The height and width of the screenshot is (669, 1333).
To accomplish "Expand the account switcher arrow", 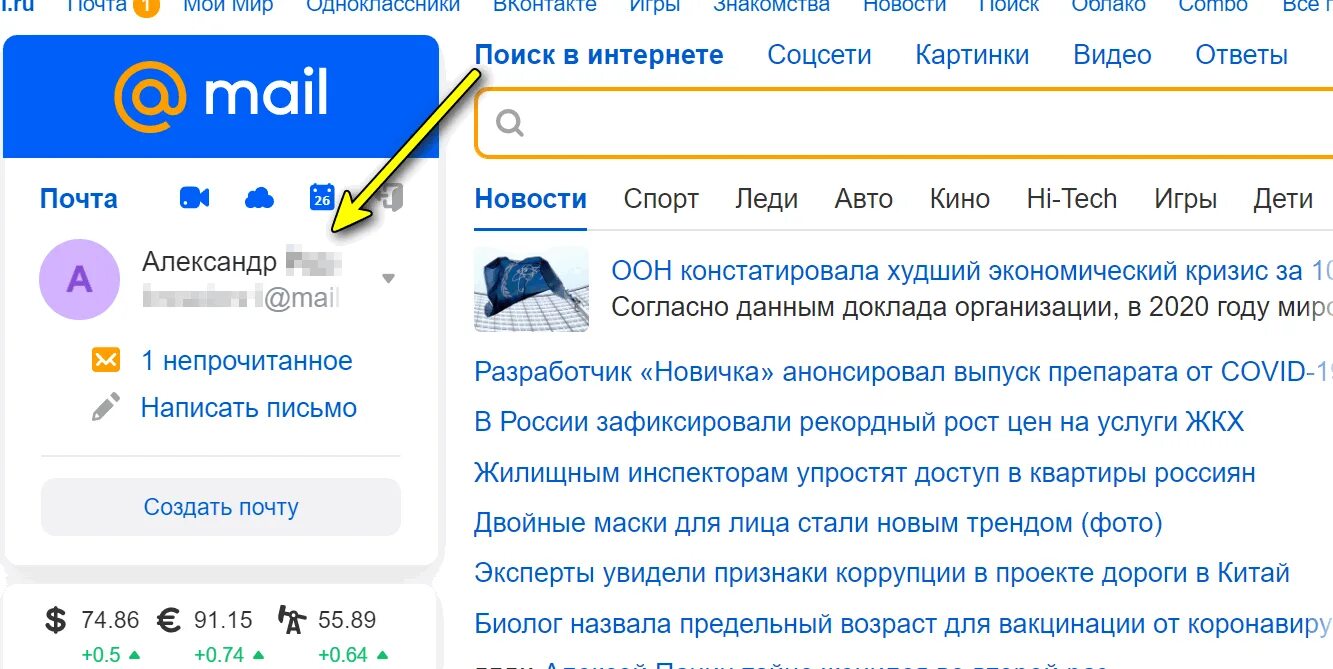I will 389,278.
